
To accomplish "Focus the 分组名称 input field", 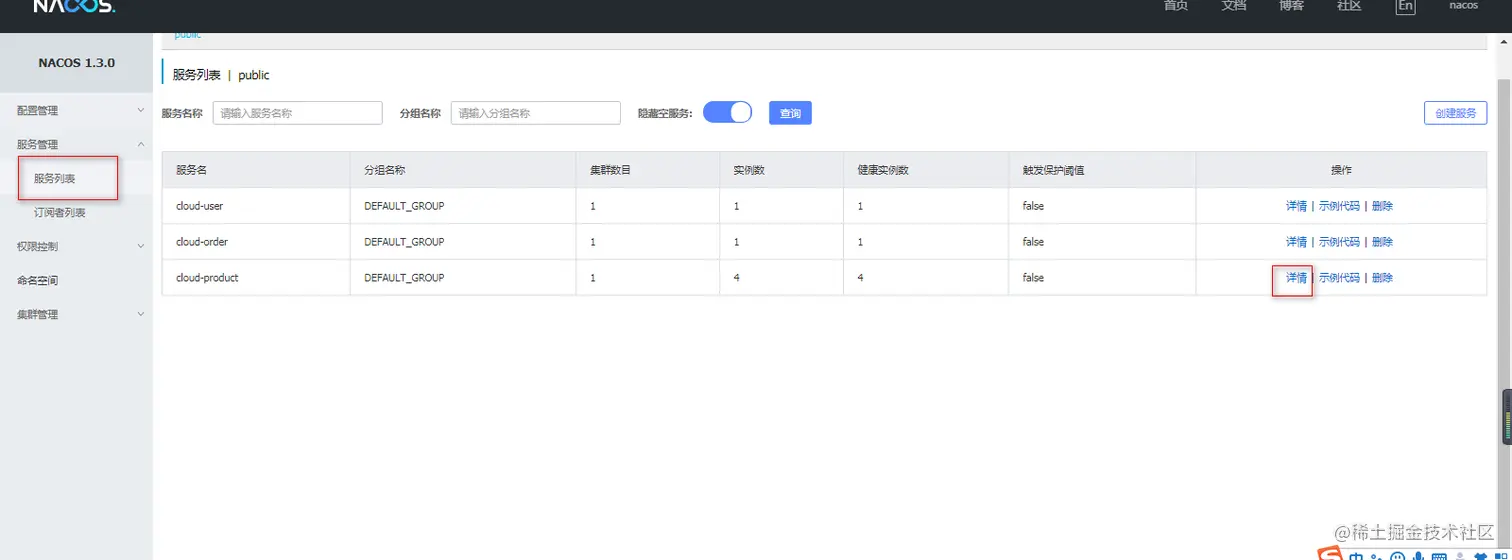I will (536, 113).
